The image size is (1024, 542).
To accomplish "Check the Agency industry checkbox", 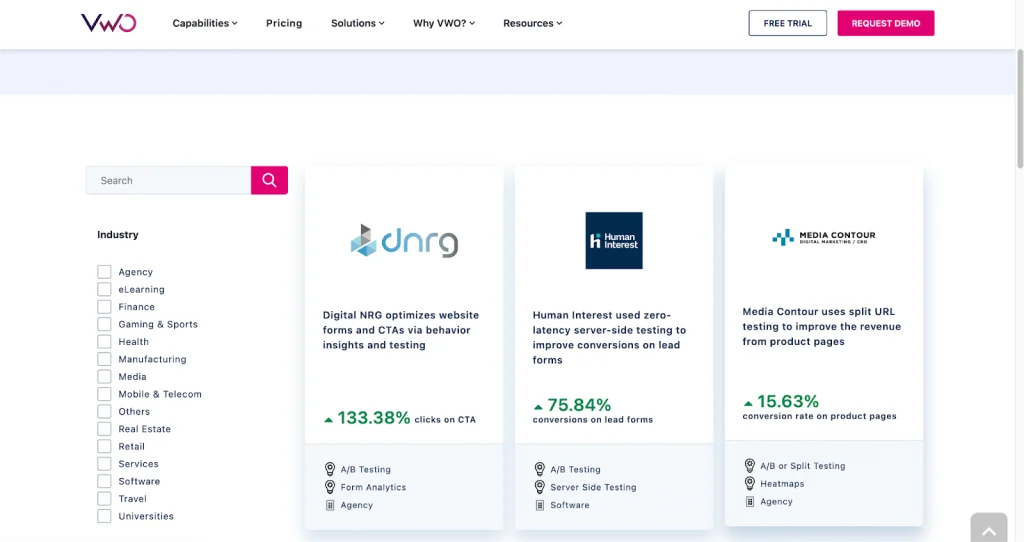I will (x=104, y=272).
